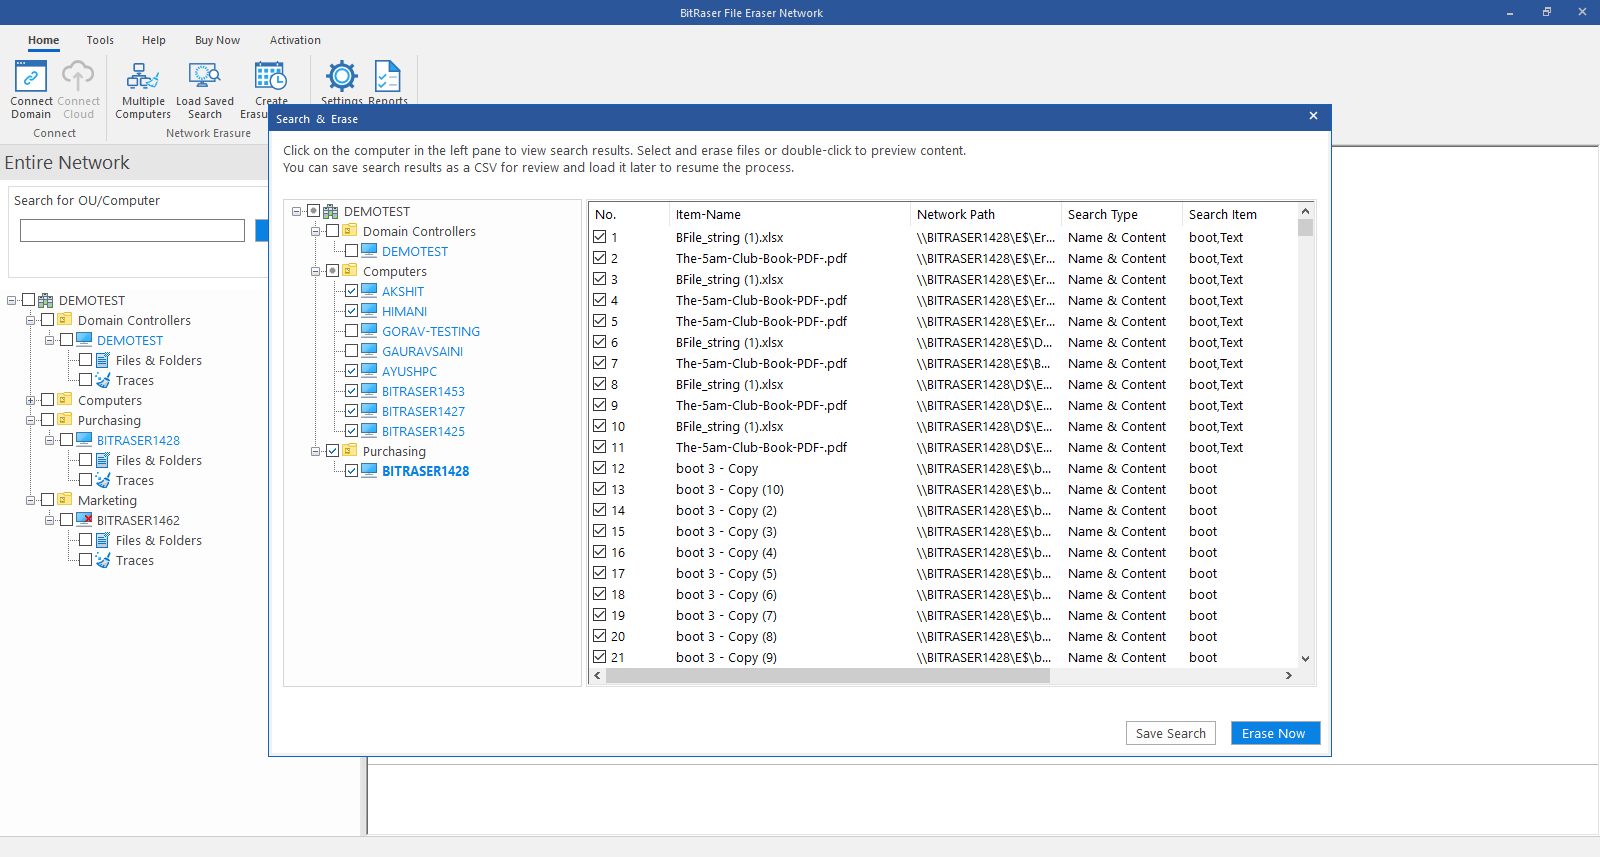Click the HIMANI computer icon
This screenshot has height=857, width=1600.
click(x=369, y=311)
